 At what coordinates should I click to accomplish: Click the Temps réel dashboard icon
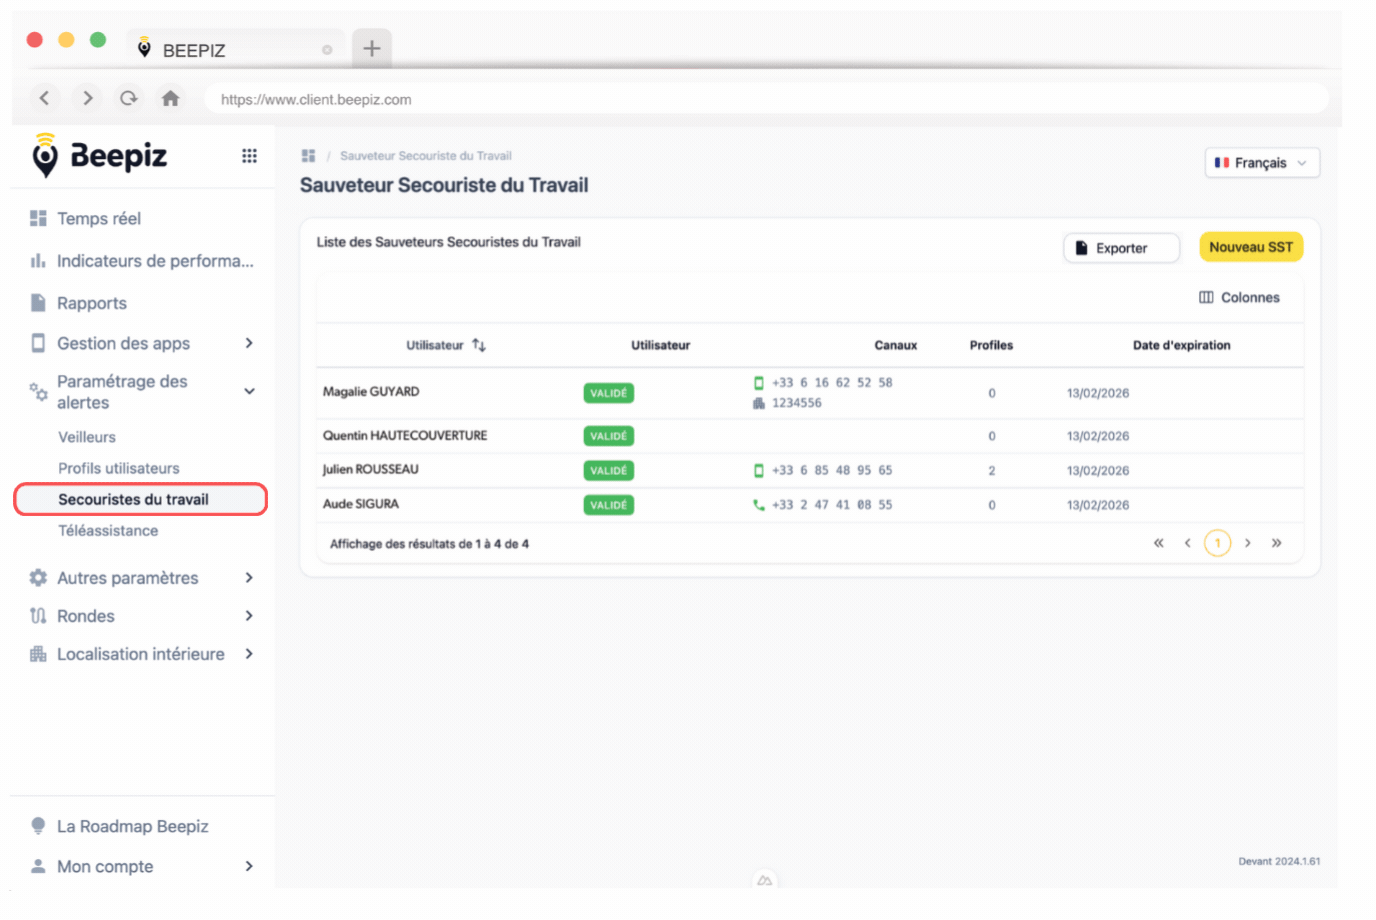pyautogui.click(x=38, y=218)
